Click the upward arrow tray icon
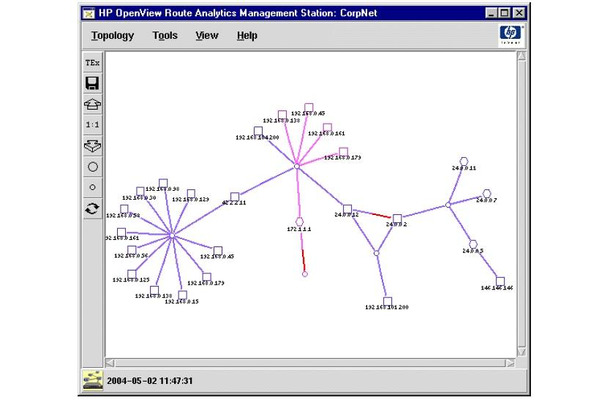The height and width of the screenshot is (400, 610). pyautogui.click(x=92, y=104)
